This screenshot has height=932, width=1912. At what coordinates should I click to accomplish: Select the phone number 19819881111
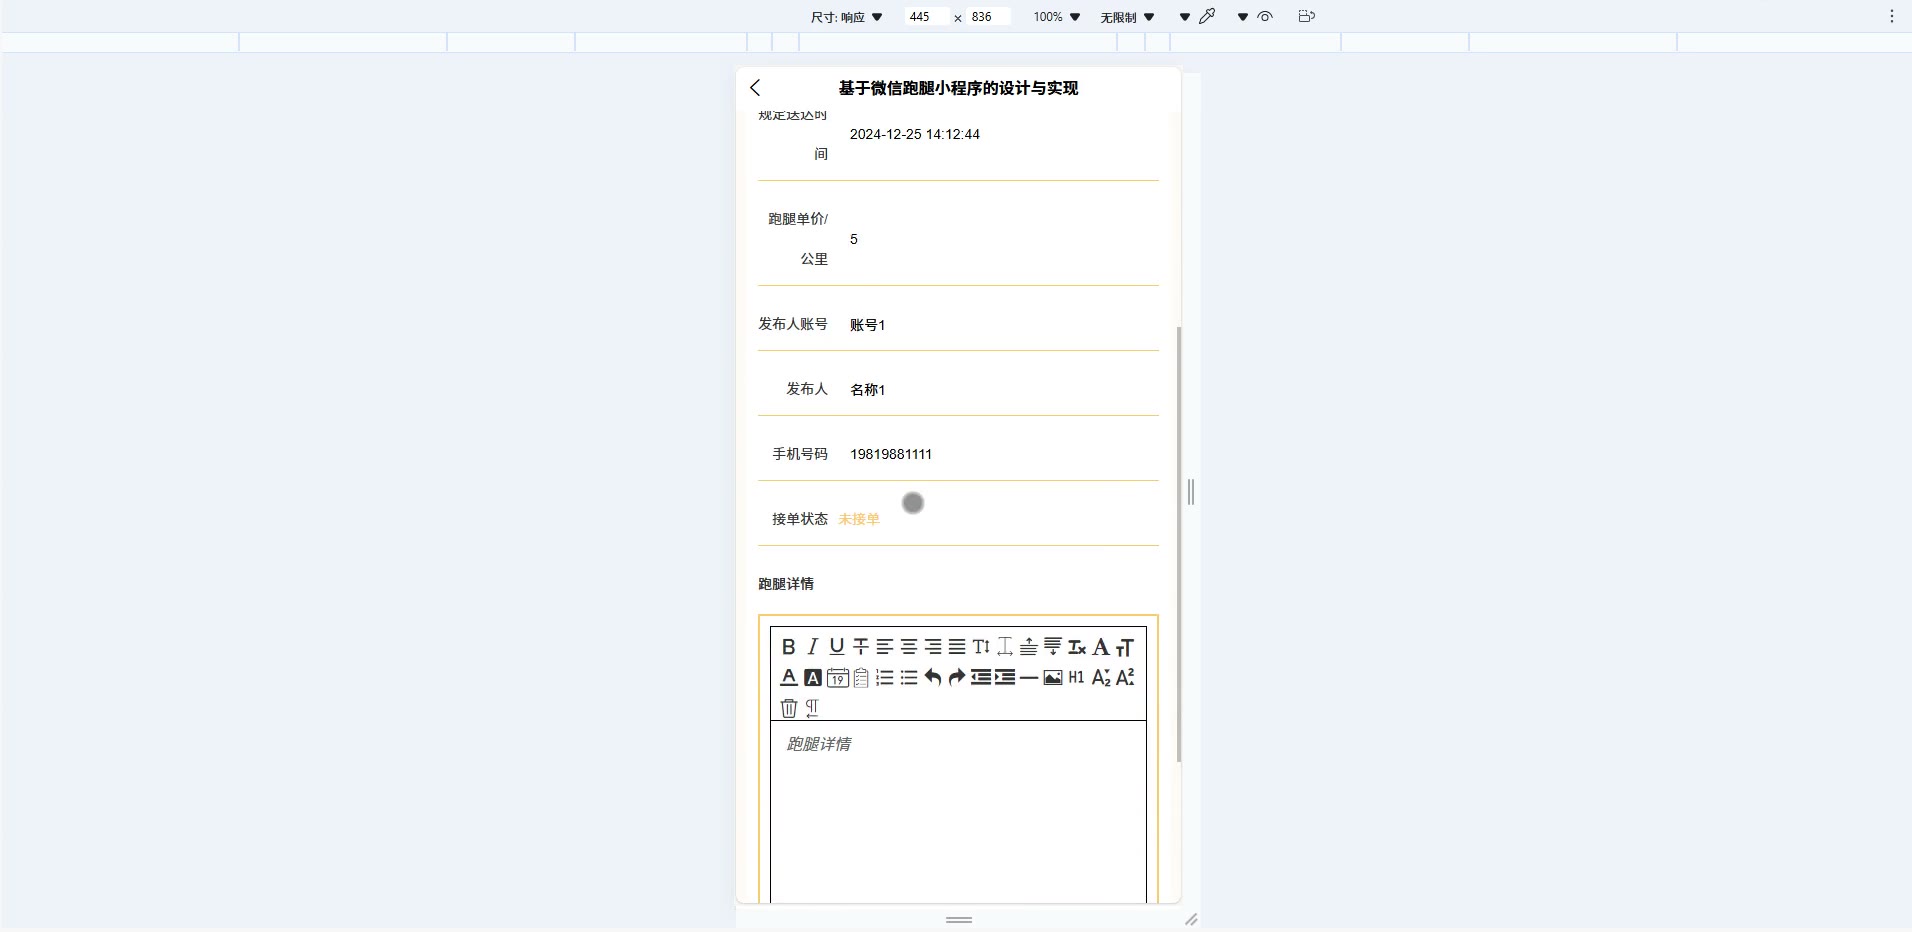[891, 454]
